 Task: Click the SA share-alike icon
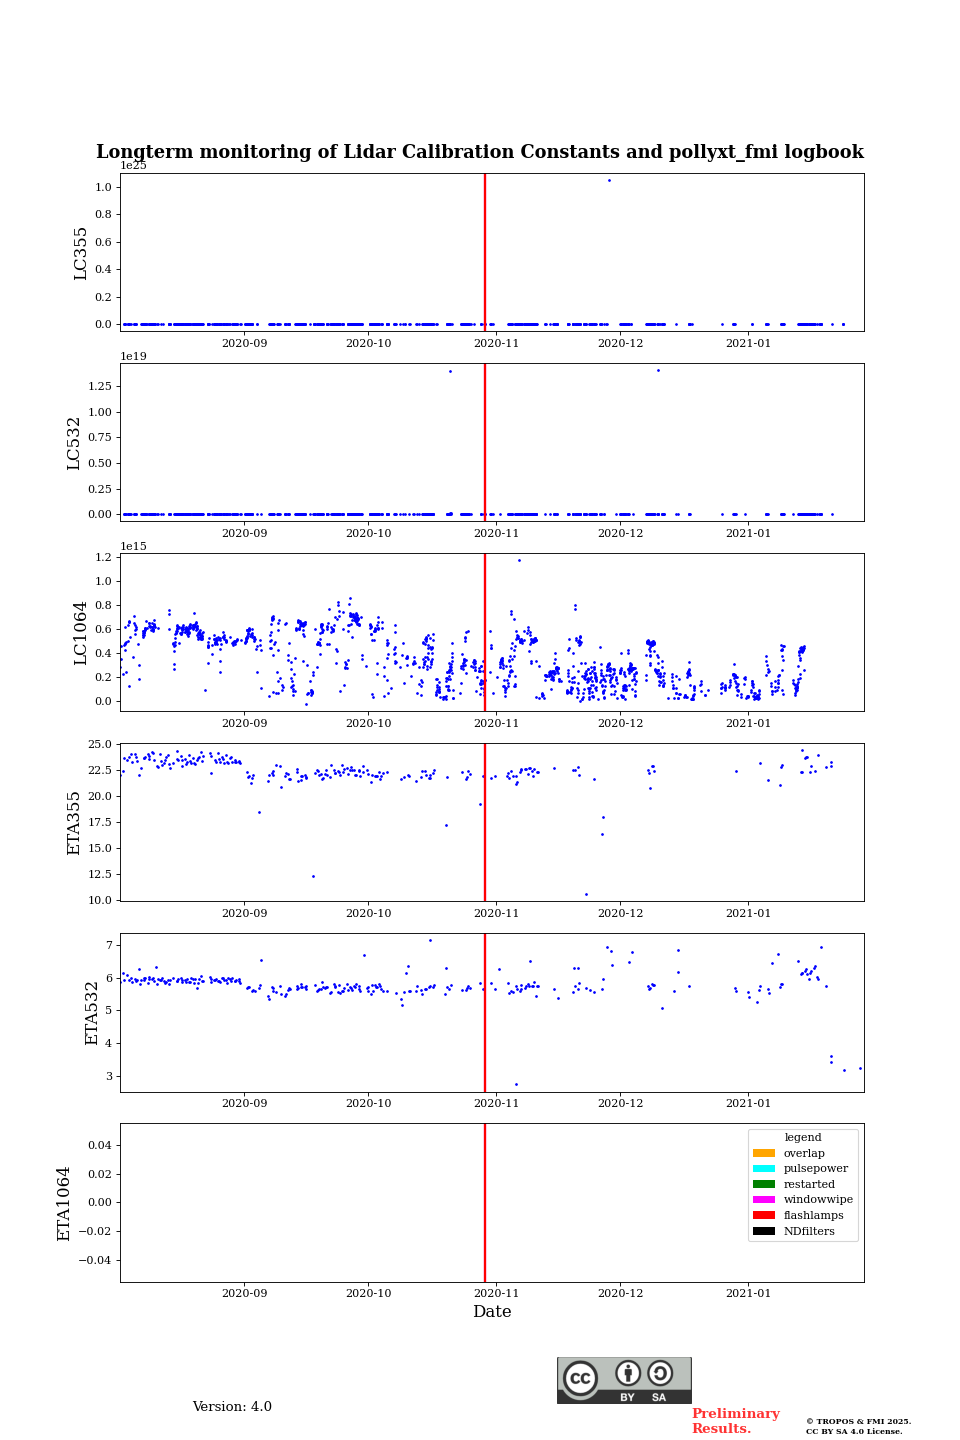pyautogui.click(x=660, y=1374)
